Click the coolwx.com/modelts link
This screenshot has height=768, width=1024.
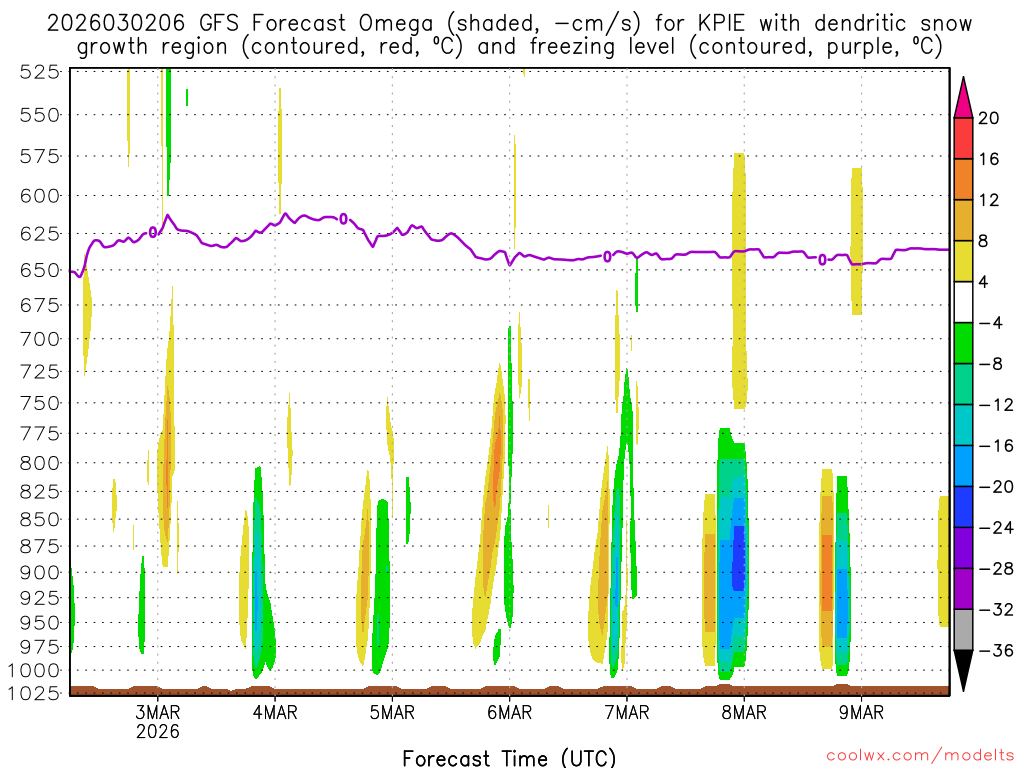click(x=920, y=756)
